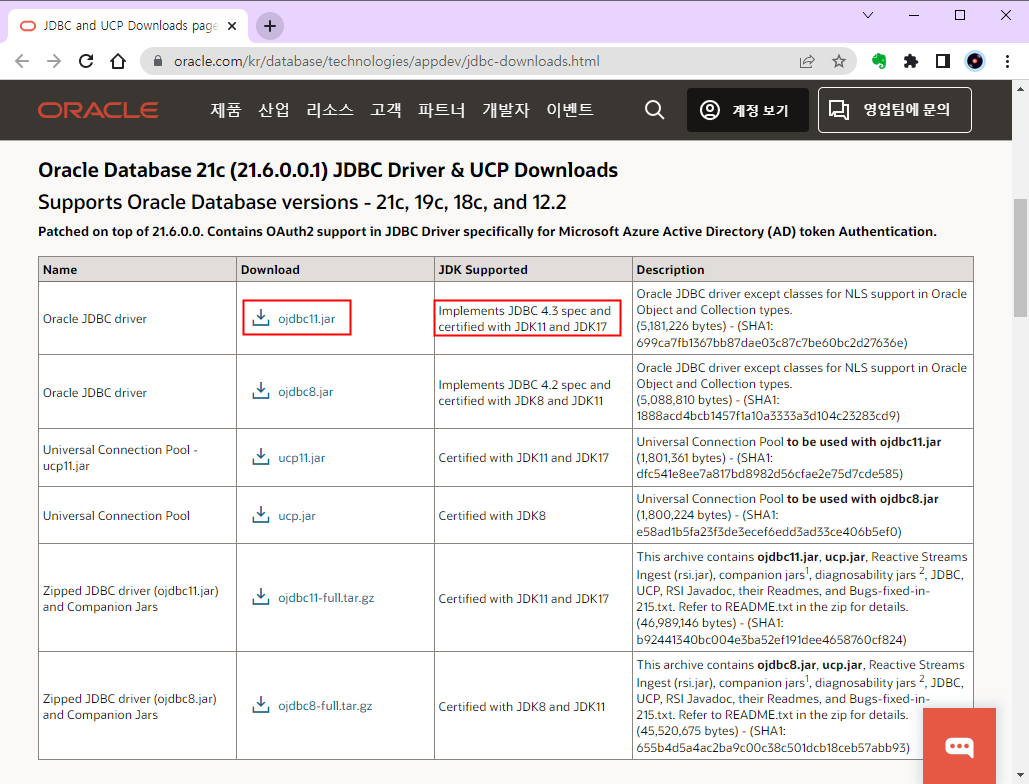Download ojdbc8-full.tar.gz archive link

click(326, 706)
